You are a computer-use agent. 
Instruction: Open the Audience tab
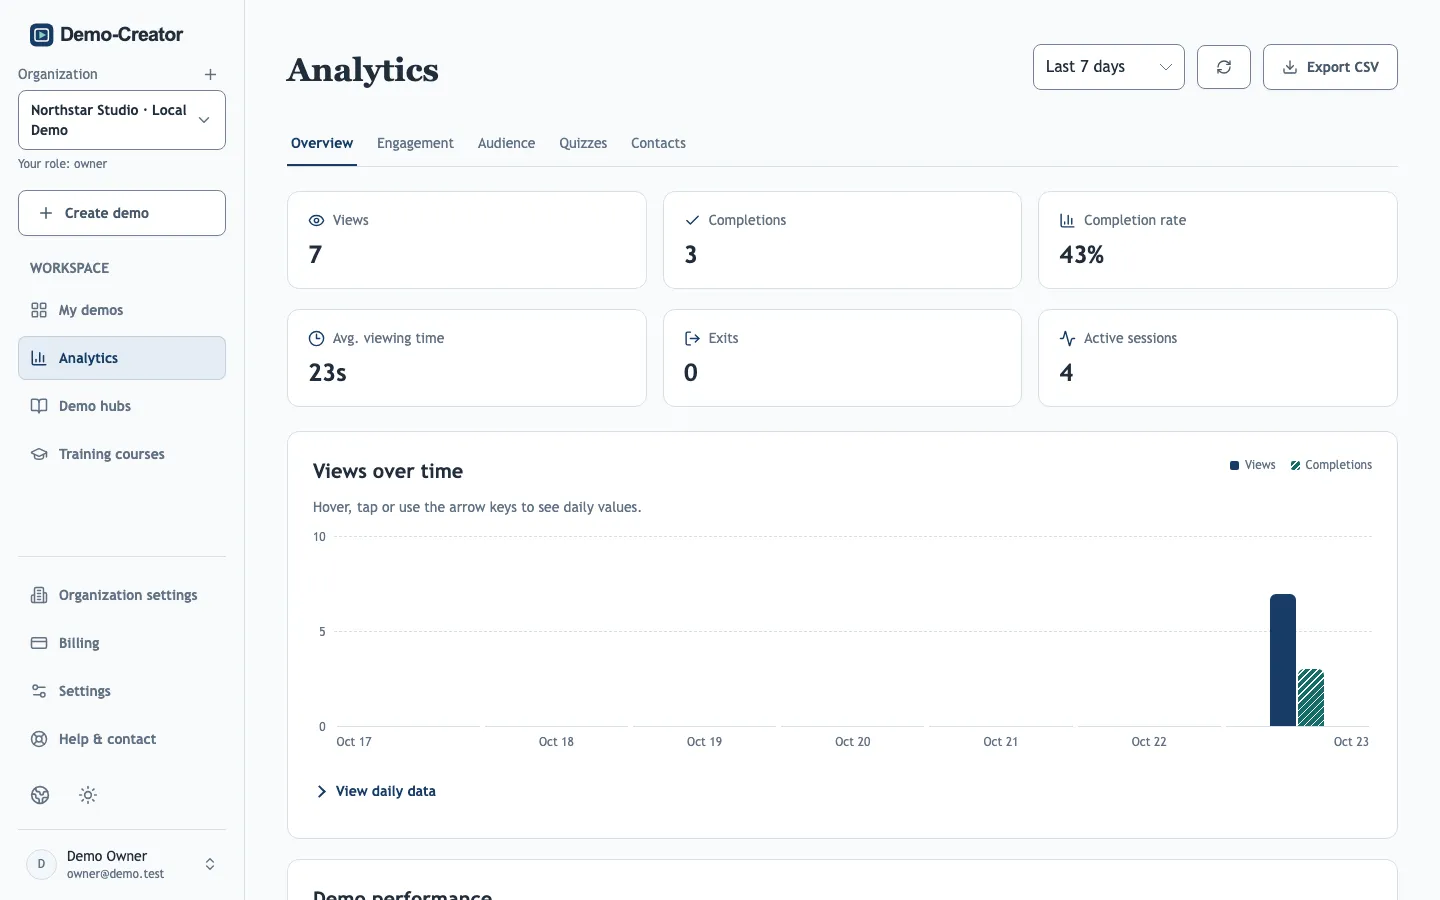[506, 143]
